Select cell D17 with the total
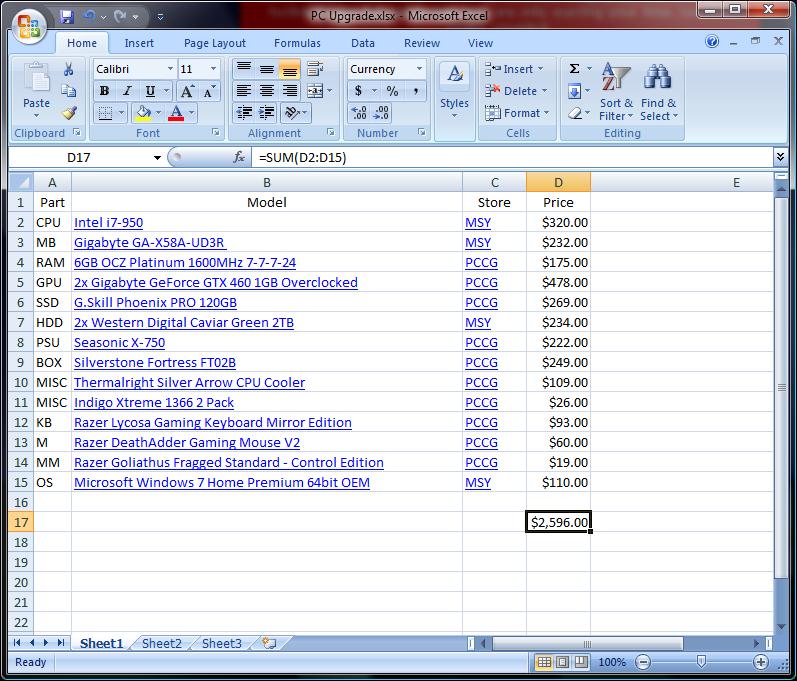Viewport: 797px width, 681px height. [x=558, y=522]
